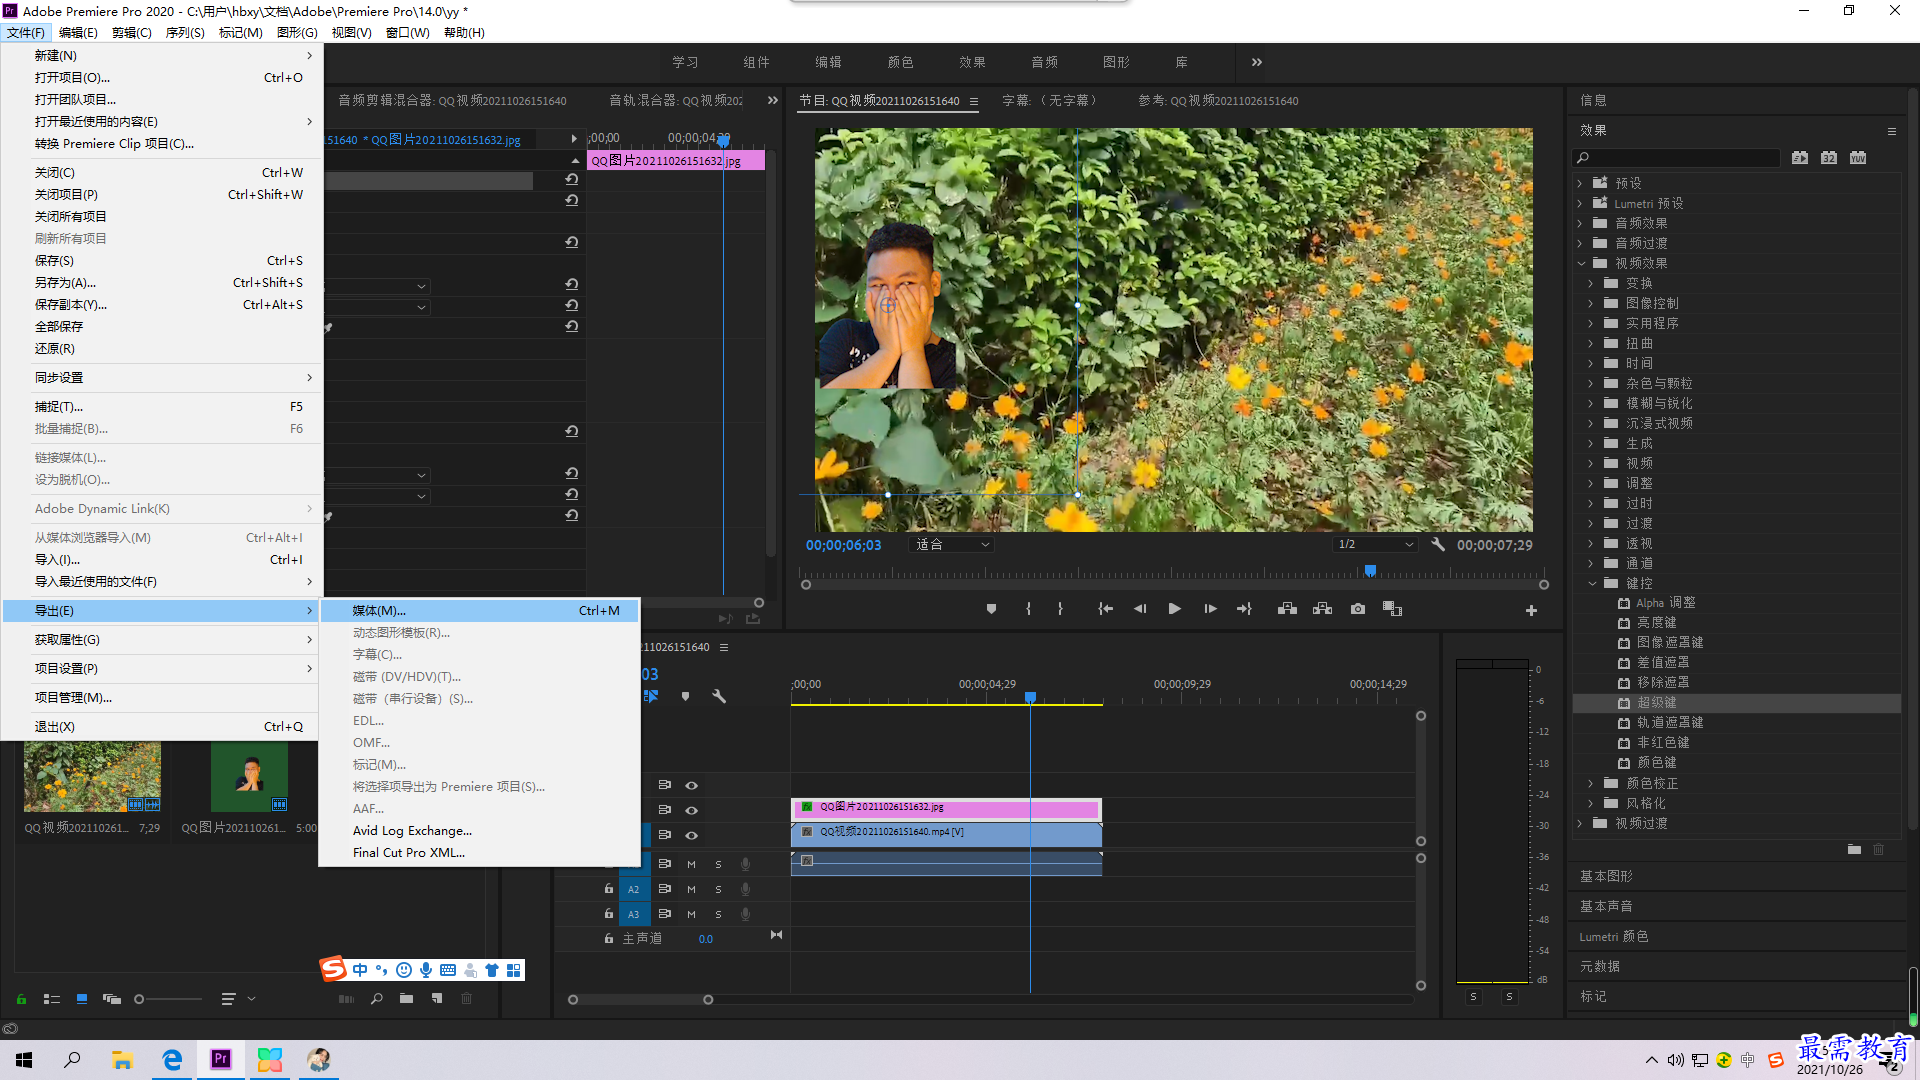Open timeline display settings wrench
The height and width of the screenshot is (1080, 1920).
[718, 696]
